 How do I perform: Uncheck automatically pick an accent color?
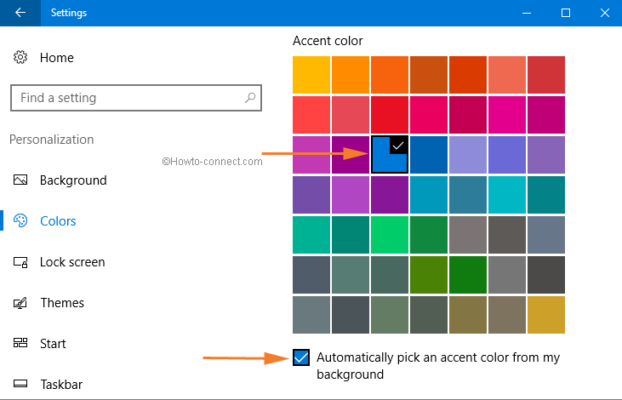click(x=301, y=357)
